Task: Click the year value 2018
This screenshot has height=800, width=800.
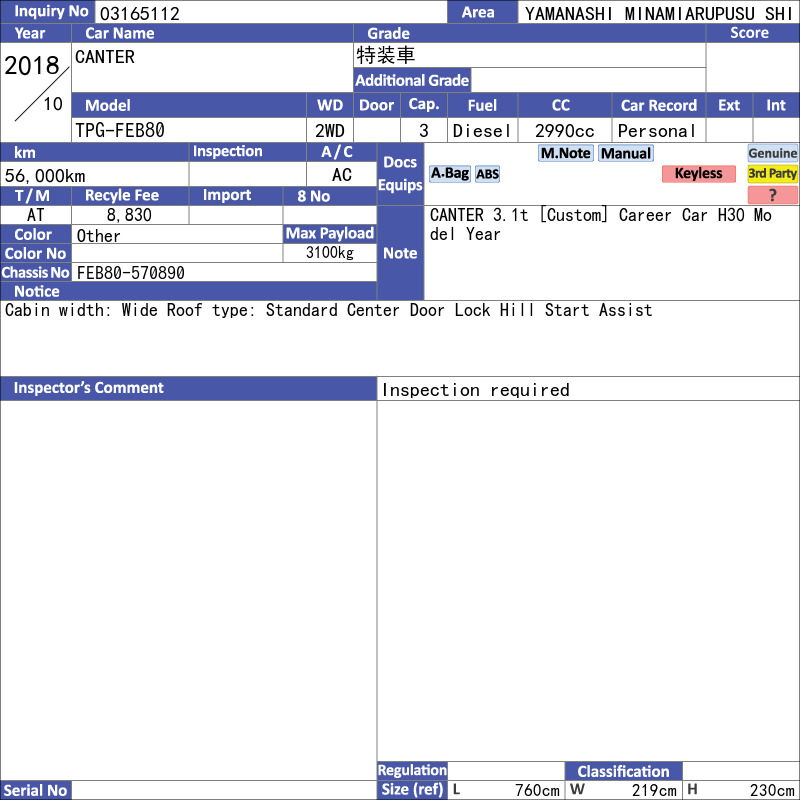Action: 32,65
